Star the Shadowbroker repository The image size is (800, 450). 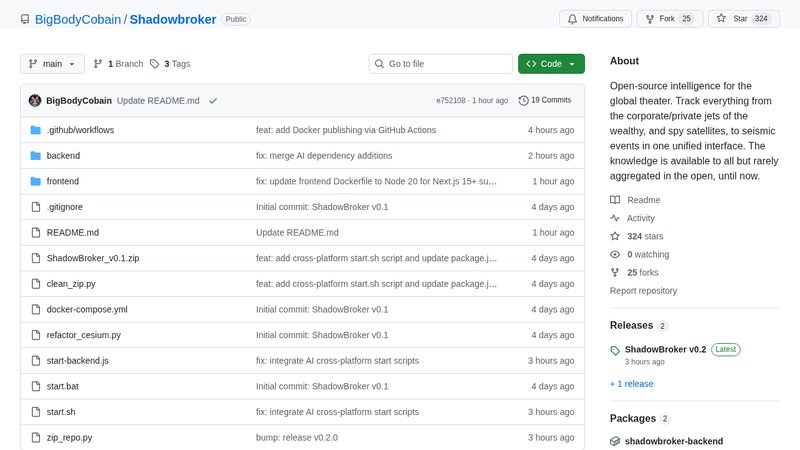click(723, 19)
